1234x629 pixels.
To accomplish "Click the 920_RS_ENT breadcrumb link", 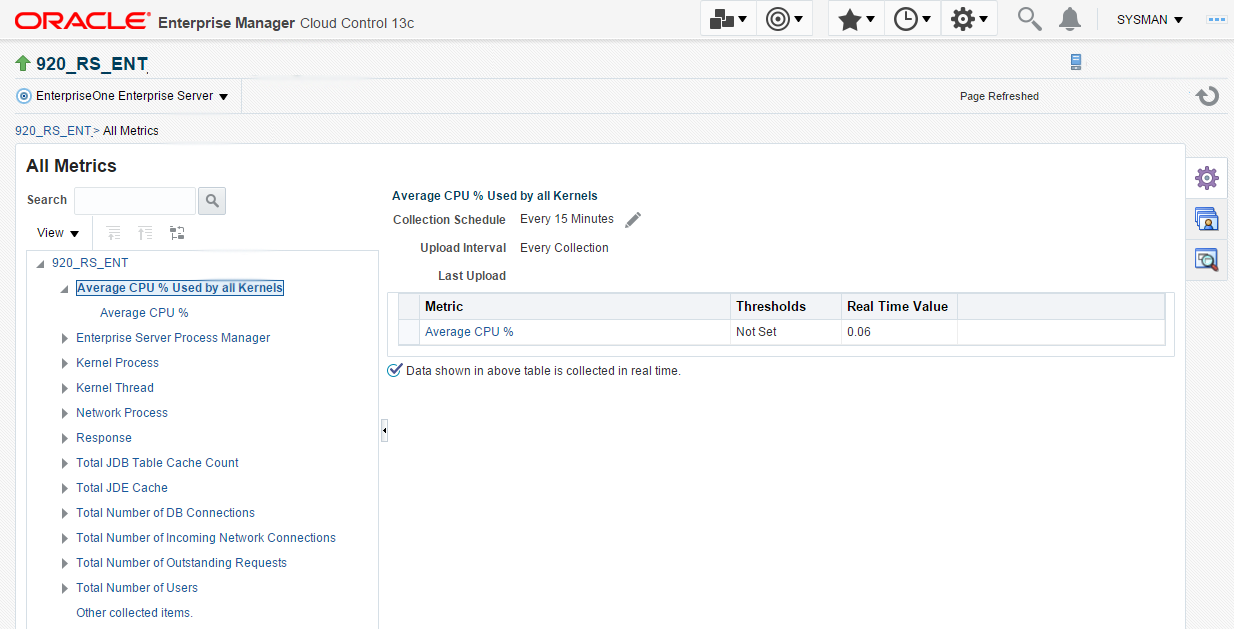I will click(54, 131).
